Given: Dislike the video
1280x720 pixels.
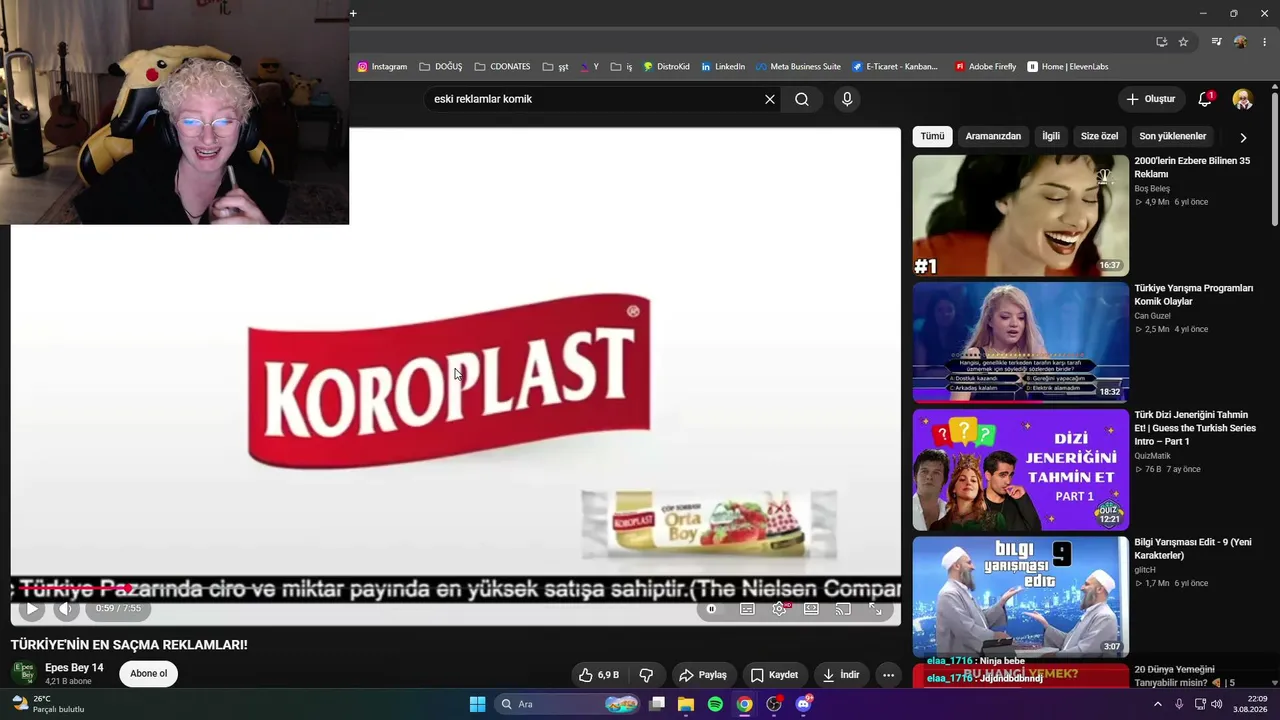Looking at the screenshot, I should coord(646,675).
